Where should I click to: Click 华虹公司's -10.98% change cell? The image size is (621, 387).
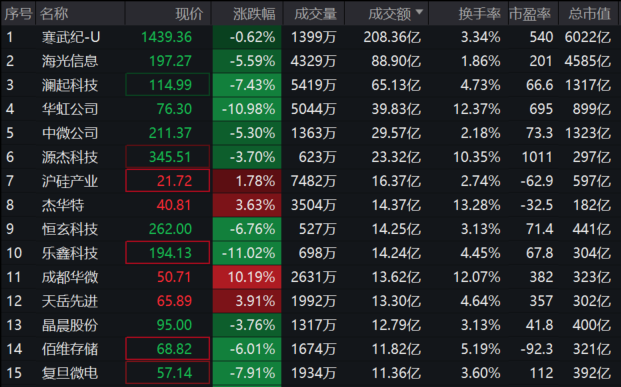pyautogui.click(x=247, y=109)
